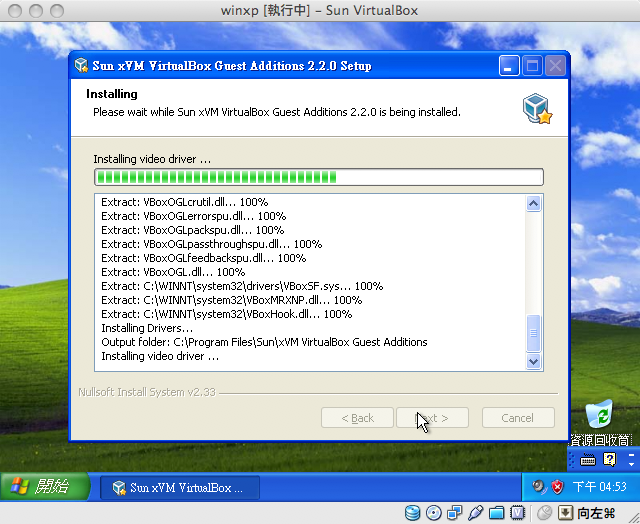
Task: Click the macOS zoom button of VirtualBox window
Action: click(x=57, y=11)
